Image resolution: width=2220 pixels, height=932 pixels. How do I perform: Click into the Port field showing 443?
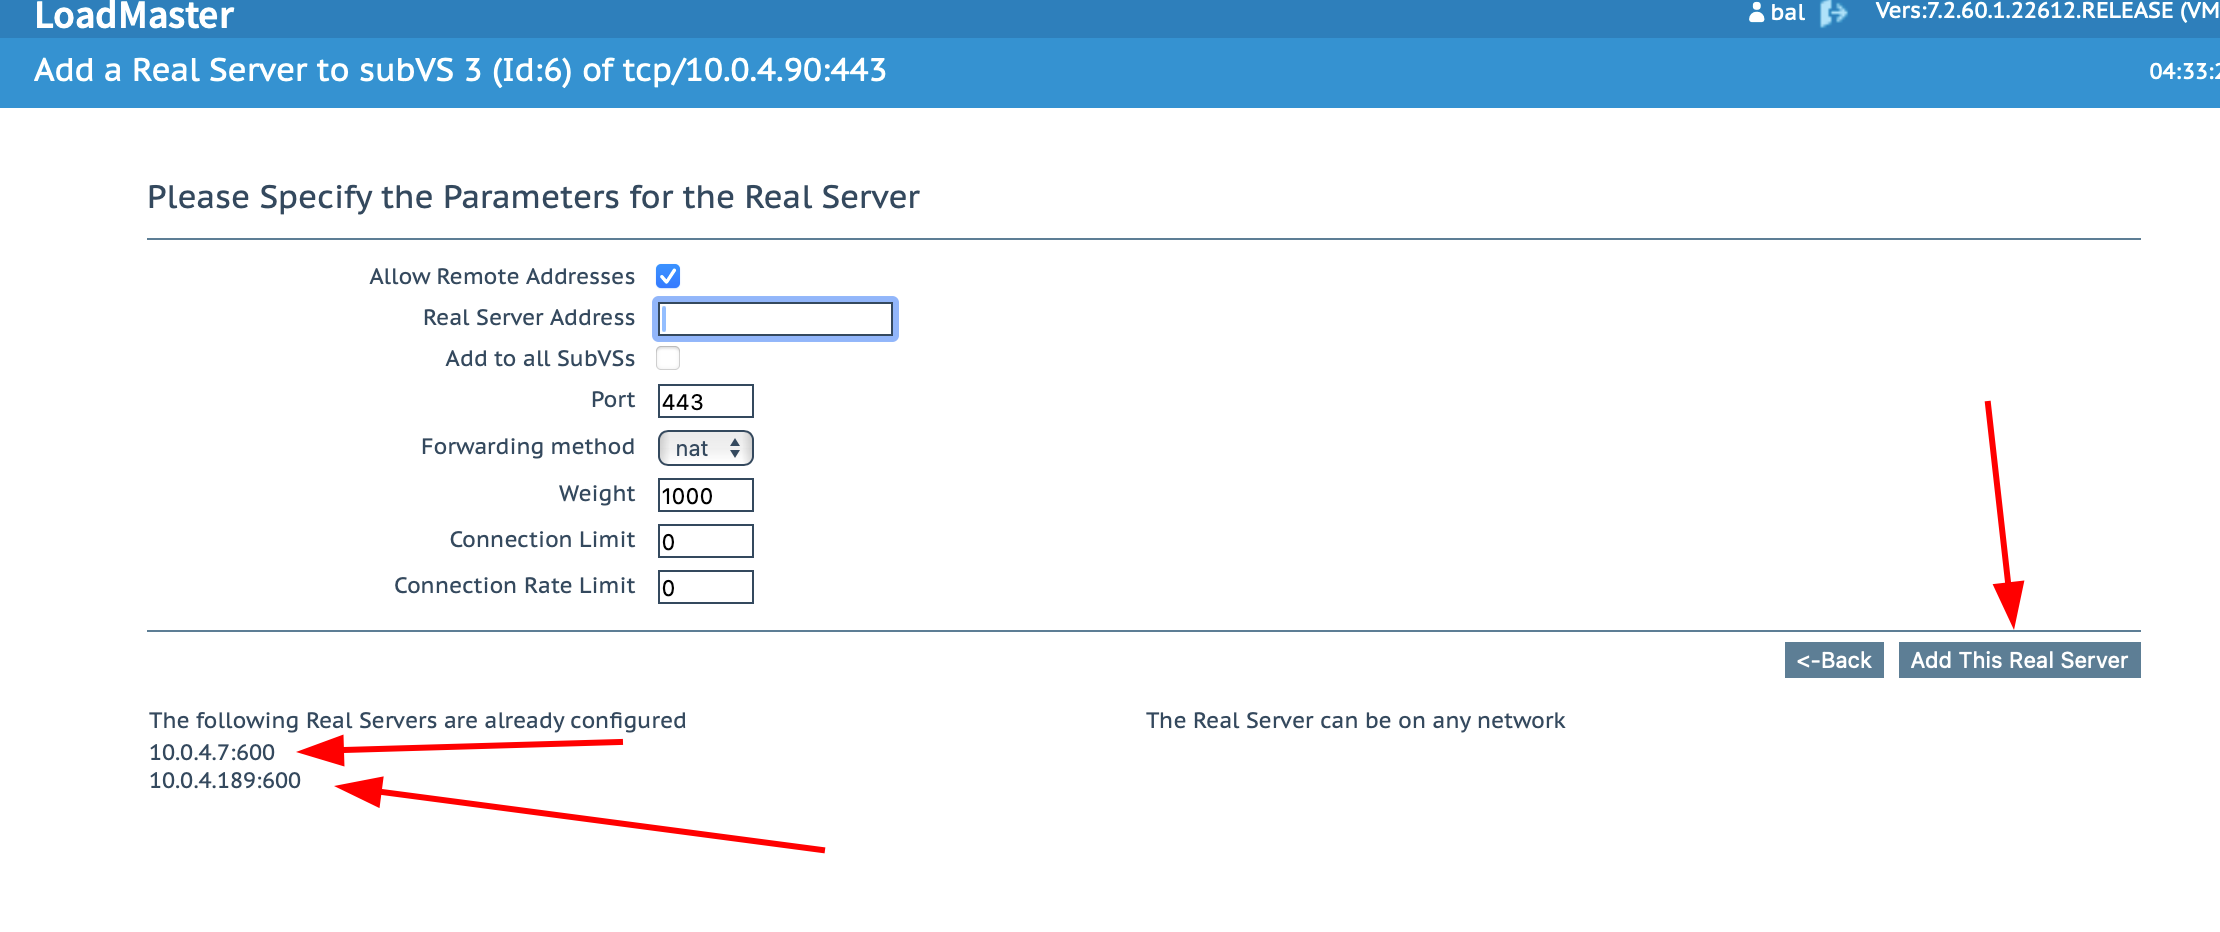tap(705, 401)
